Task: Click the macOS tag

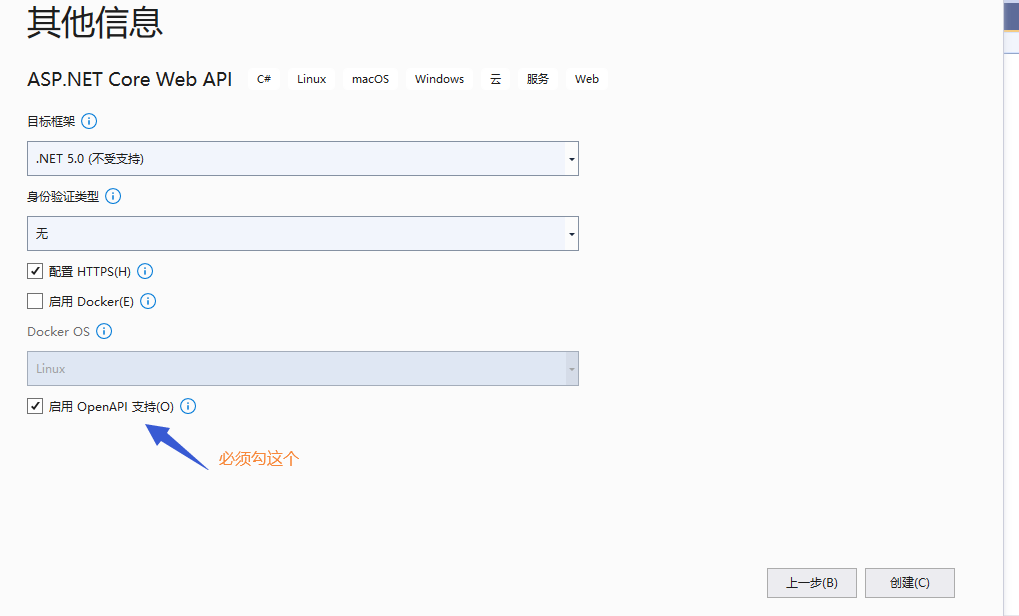Action: [x=370, y=79]
